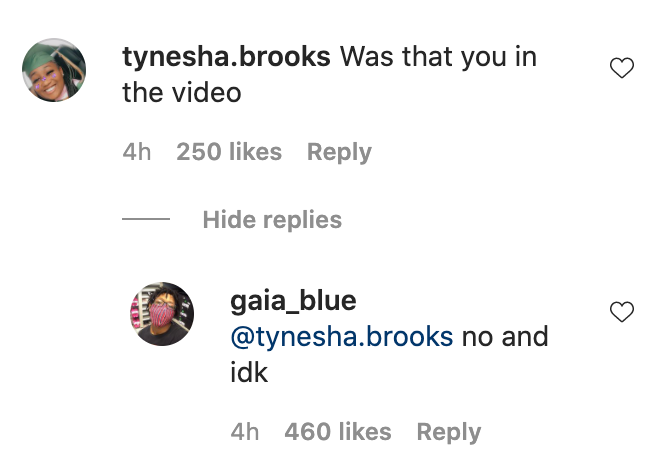Like gaia_blue's reply with the heart icon

point(622,312)
